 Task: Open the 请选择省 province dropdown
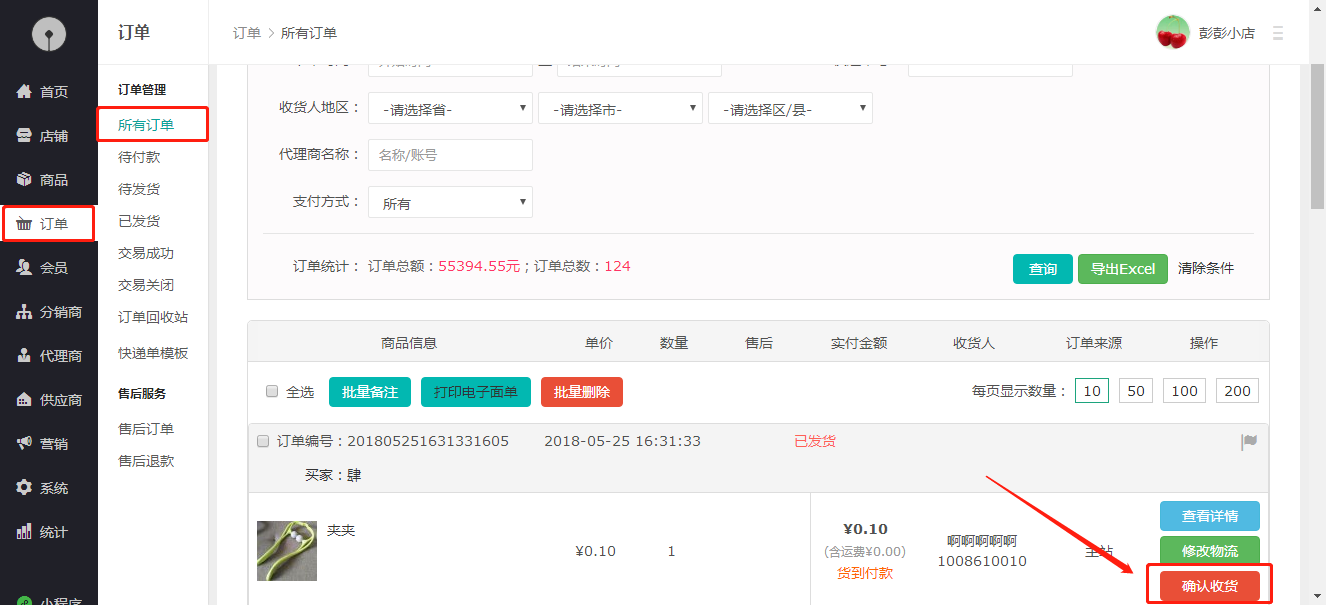[450, 107]
